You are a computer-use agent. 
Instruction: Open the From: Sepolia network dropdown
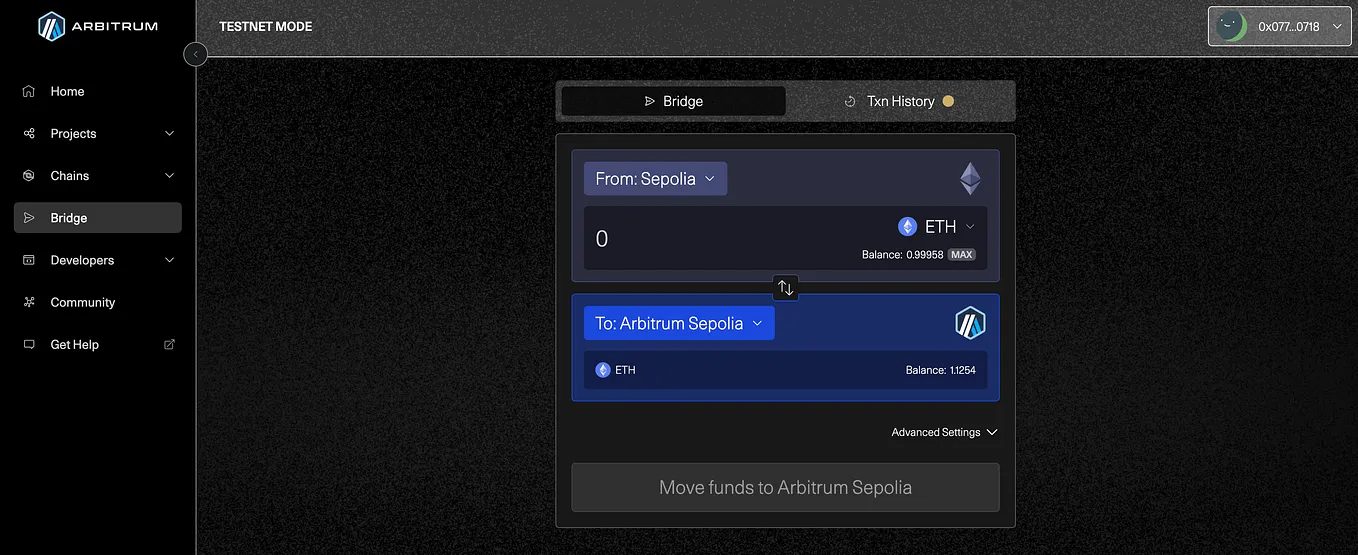655,179
